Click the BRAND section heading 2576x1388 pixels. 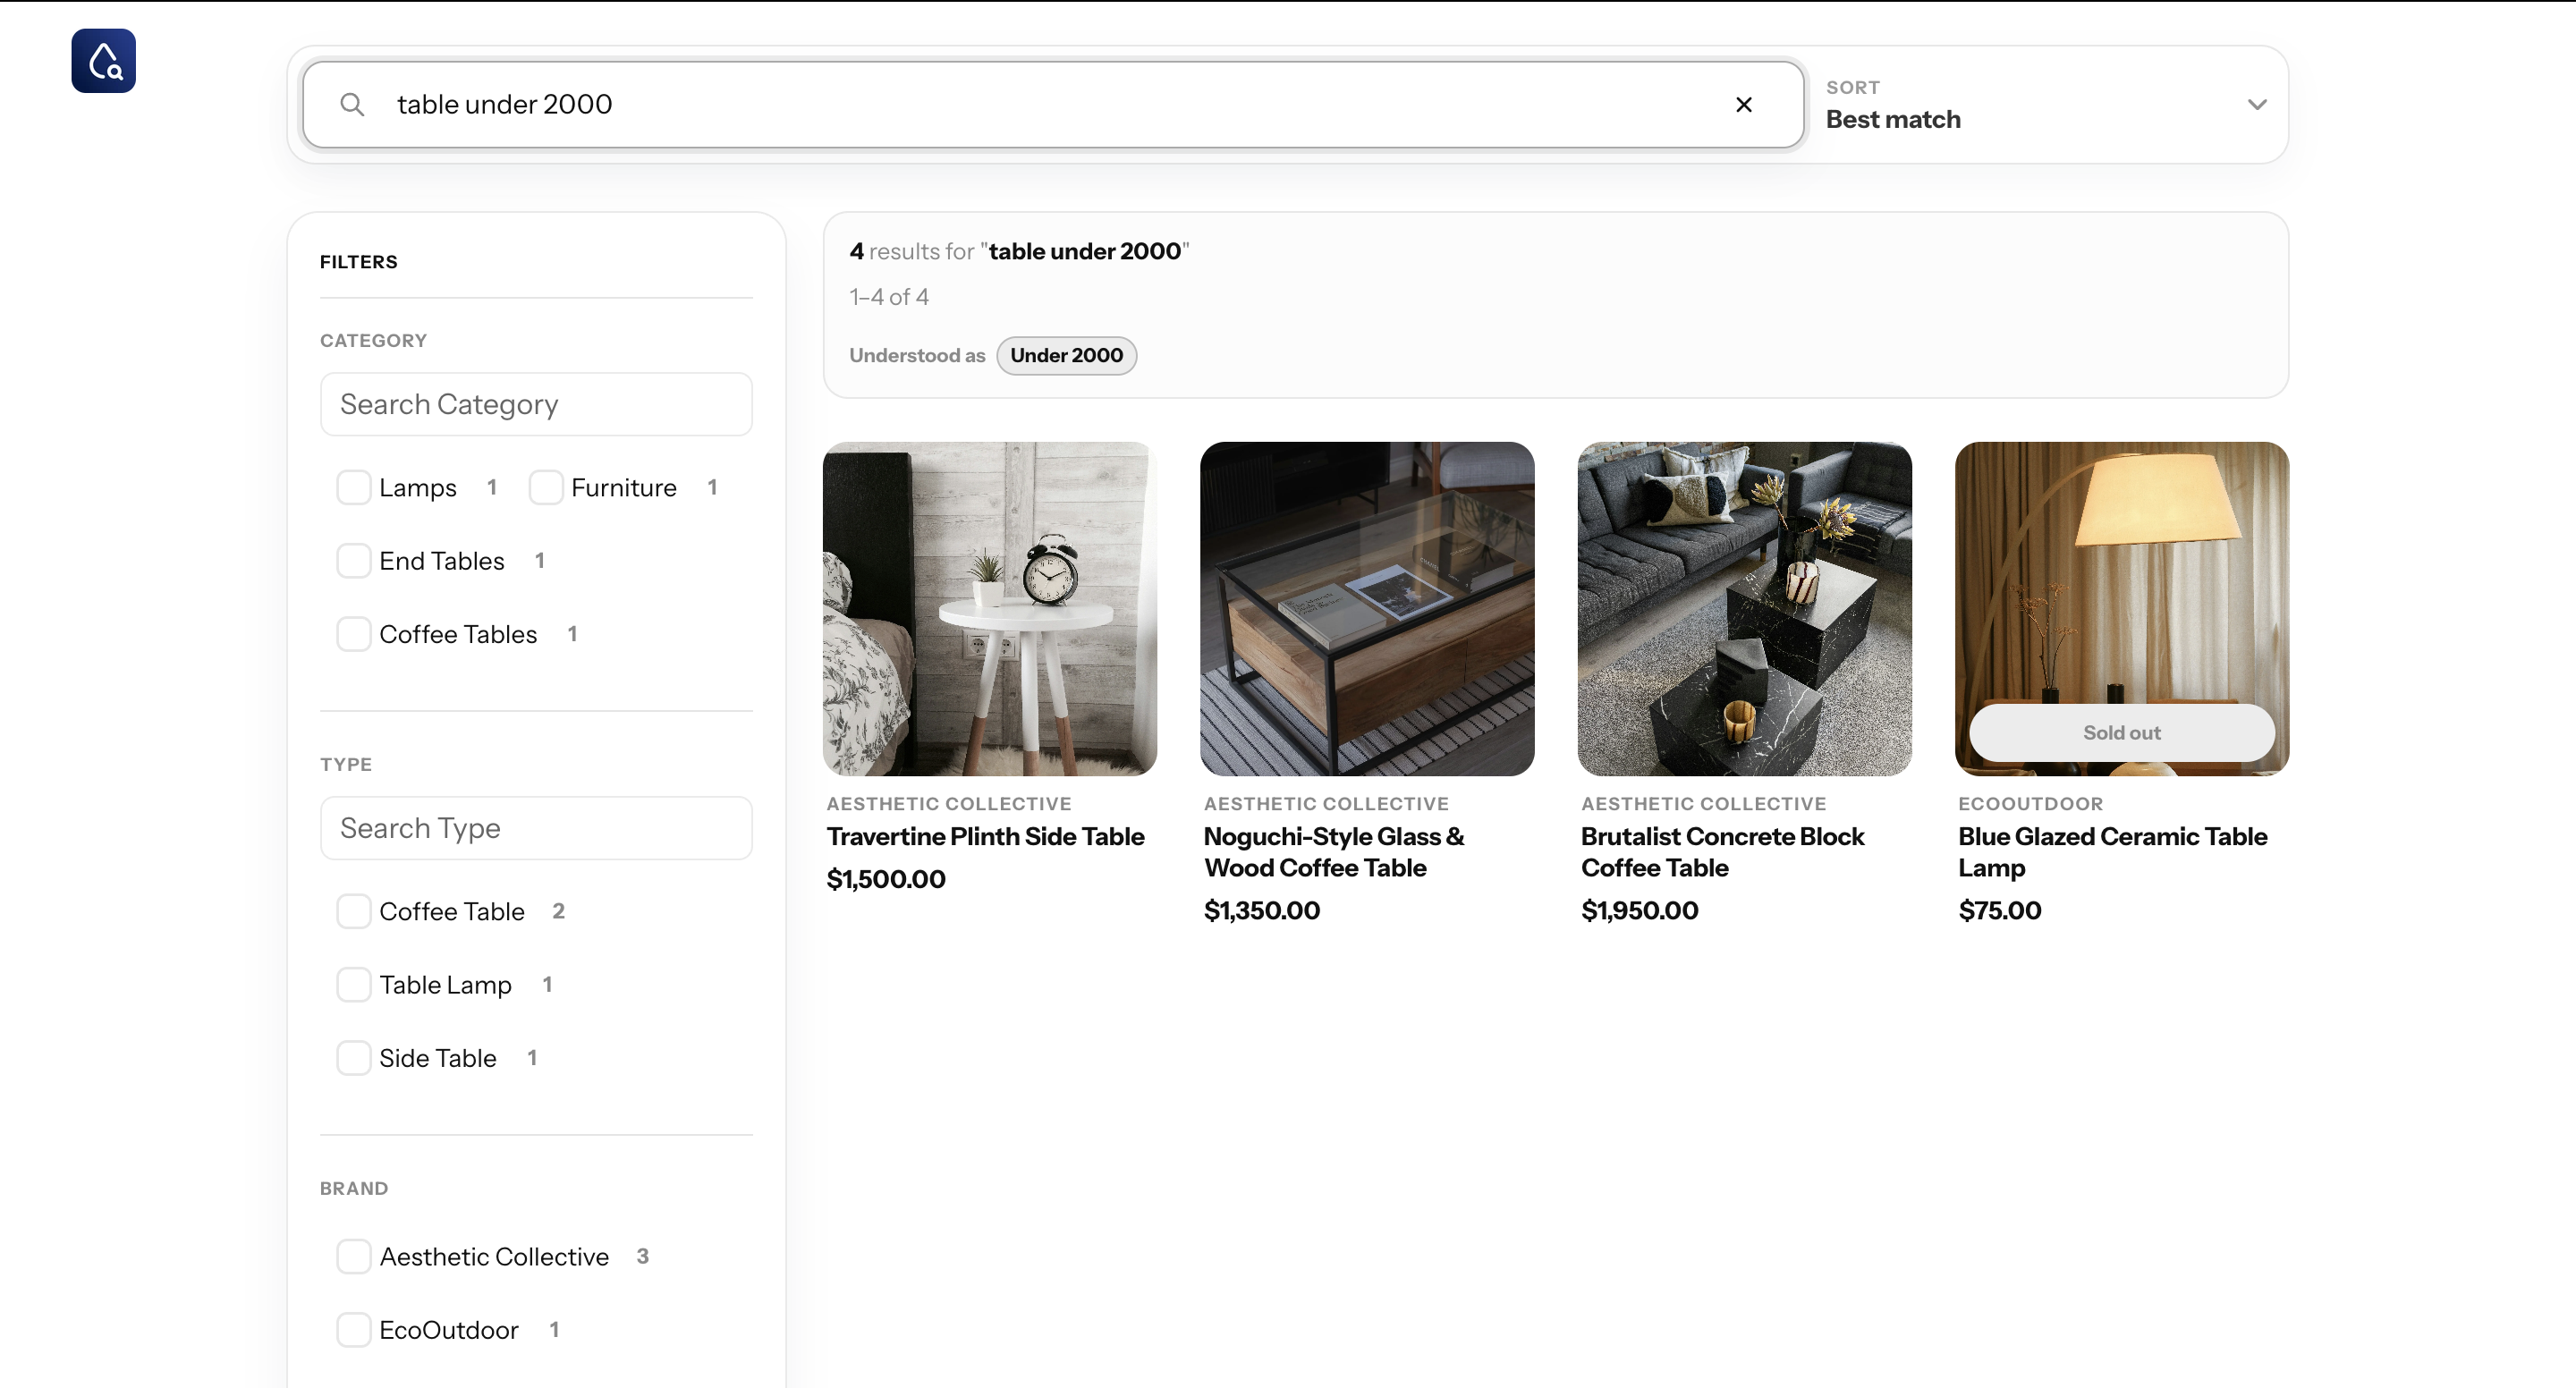(354, 1189)
